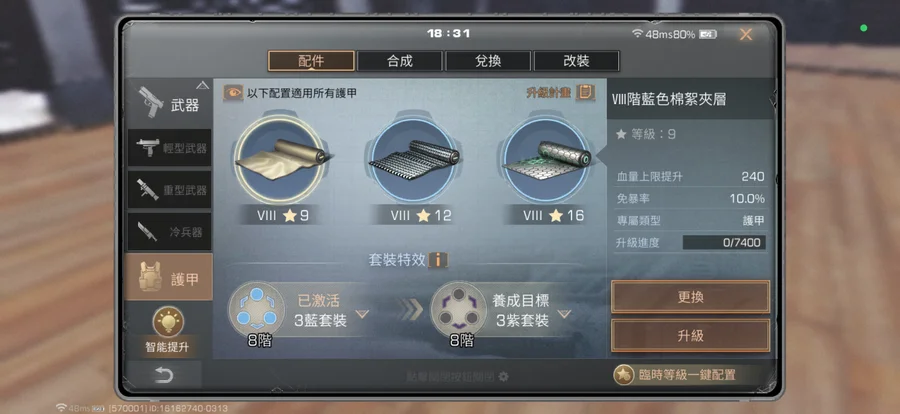Collapse the 武器 category arrow

pos(202,86)
